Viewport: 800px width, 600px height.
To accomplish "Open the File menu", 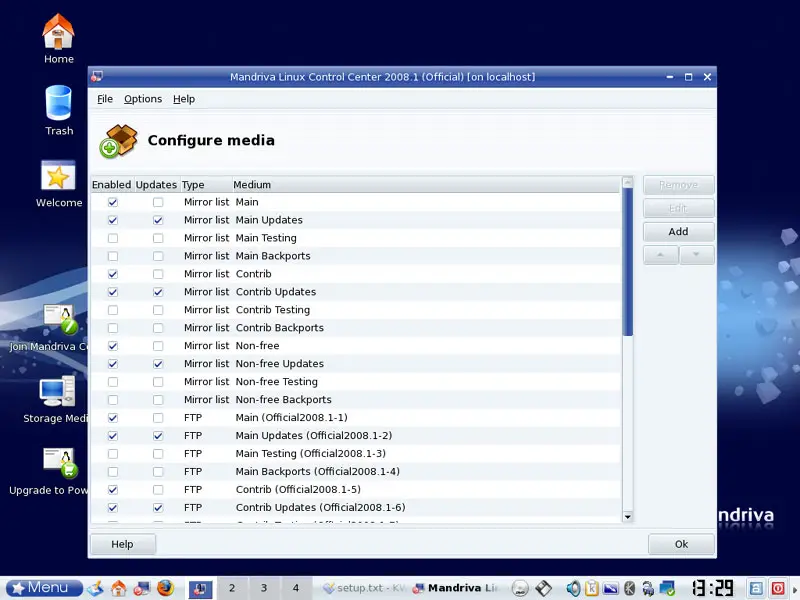I will point(105,99).
